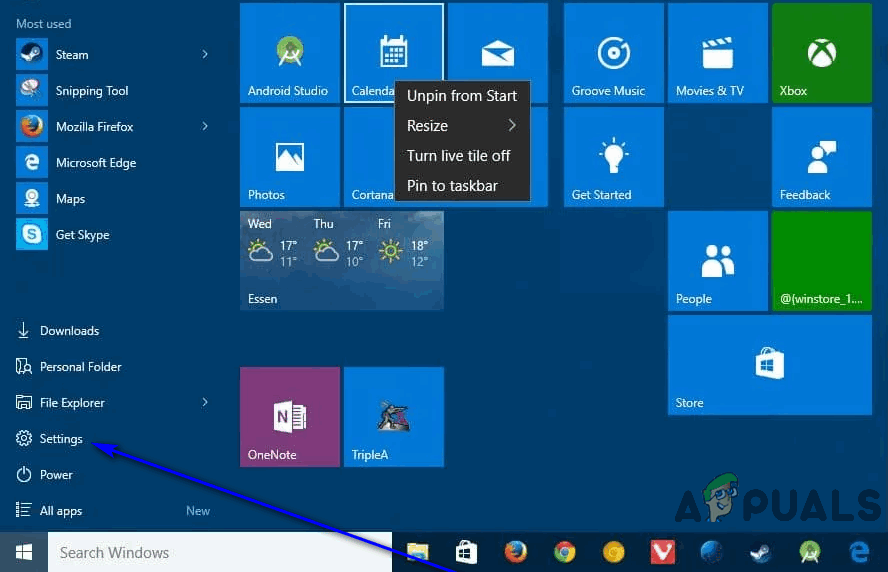Click the Xbox tile
The height and width of the screenshot is (572, 888).
pos(821,53)
